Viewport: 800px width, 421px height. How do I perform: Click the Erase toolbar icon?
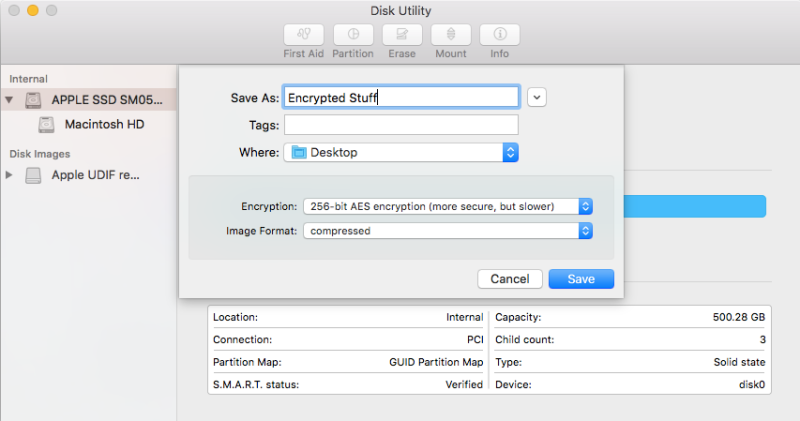point(402,35)
